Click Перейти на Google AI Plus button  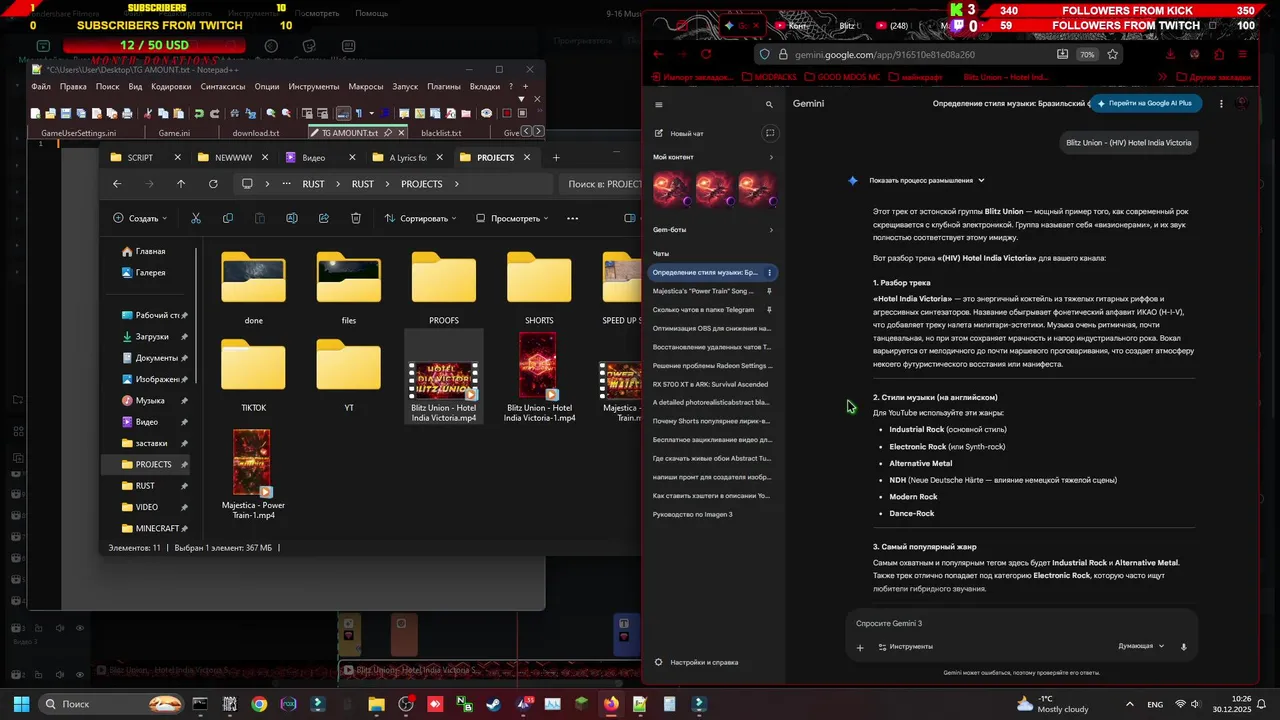click(1144, 103)
